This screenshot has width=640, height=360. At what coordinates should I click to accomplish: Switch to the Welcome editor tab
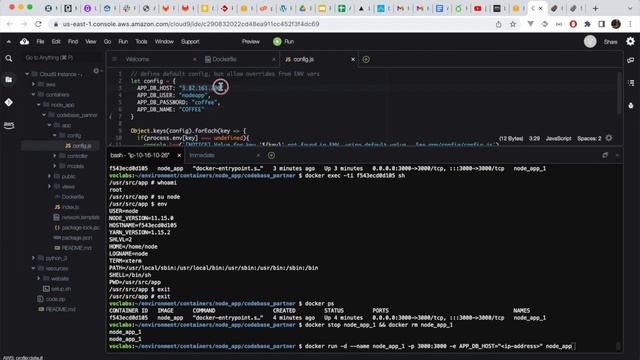click(137, 60)
